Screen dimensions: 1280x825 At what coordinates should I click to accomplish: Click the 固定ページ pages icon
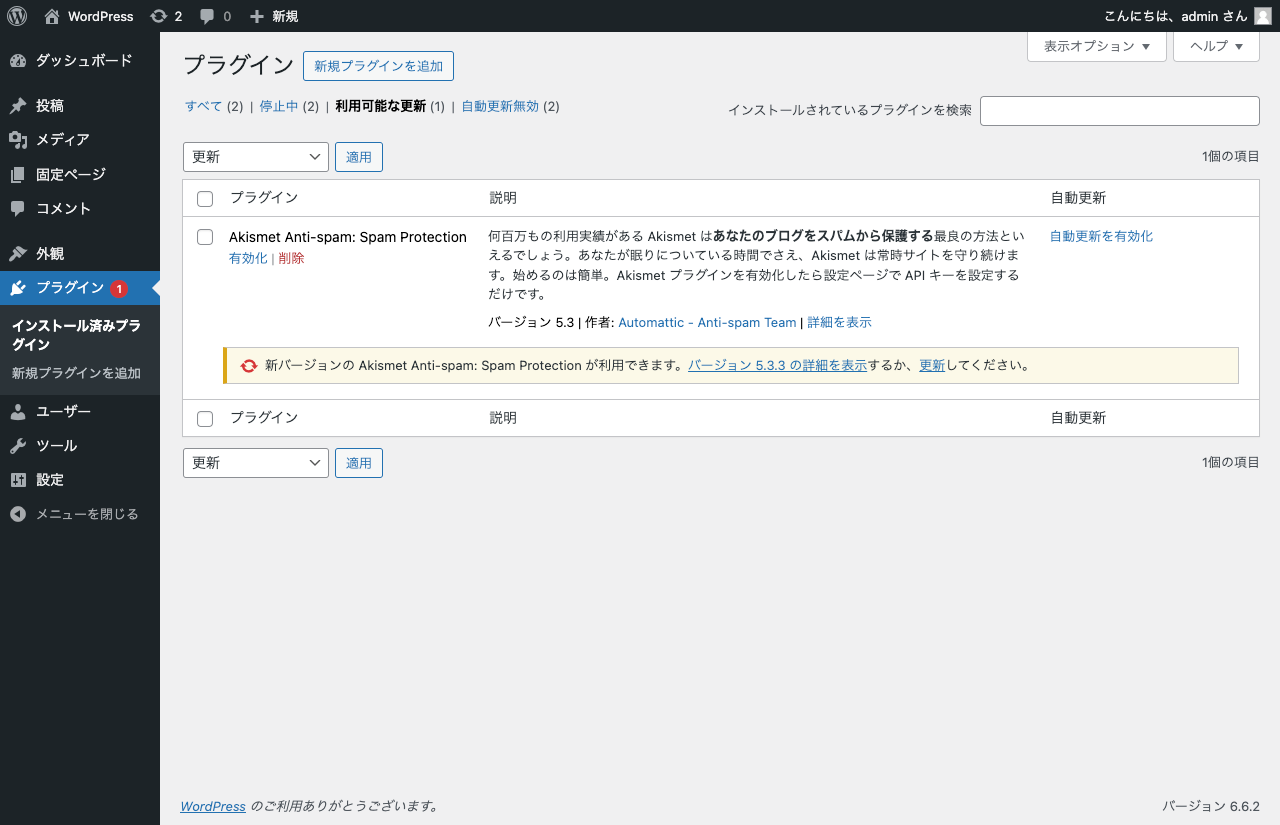[18, 175]
